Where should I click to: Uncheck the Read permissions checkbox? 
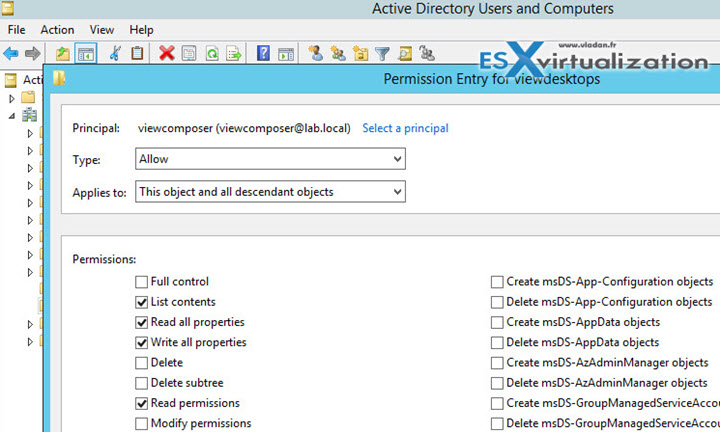tap(141, 403)
